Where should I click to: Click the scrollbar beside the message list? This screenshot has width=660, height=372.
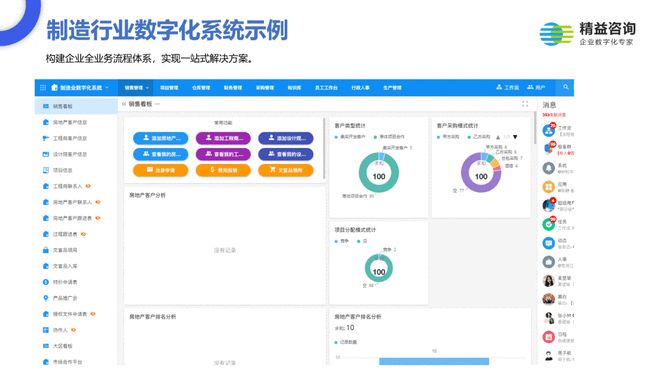pyautogui.click(x=535, y=128)
